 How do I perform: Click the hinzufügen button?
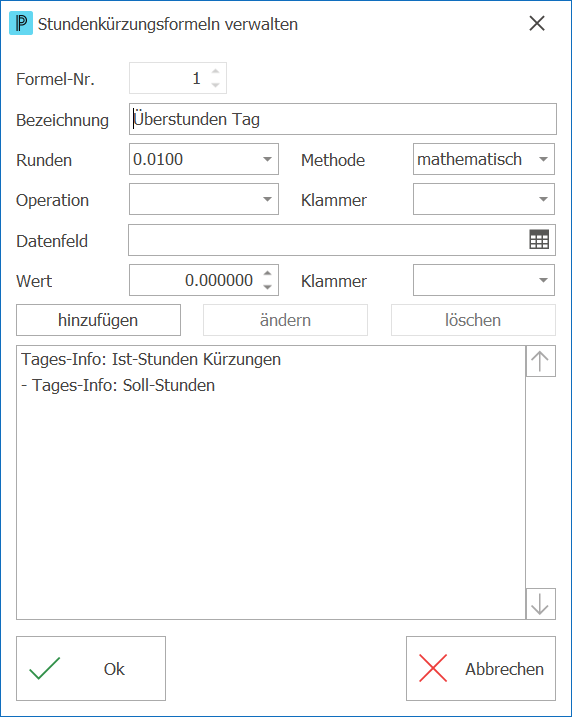(x=98, y=320)
